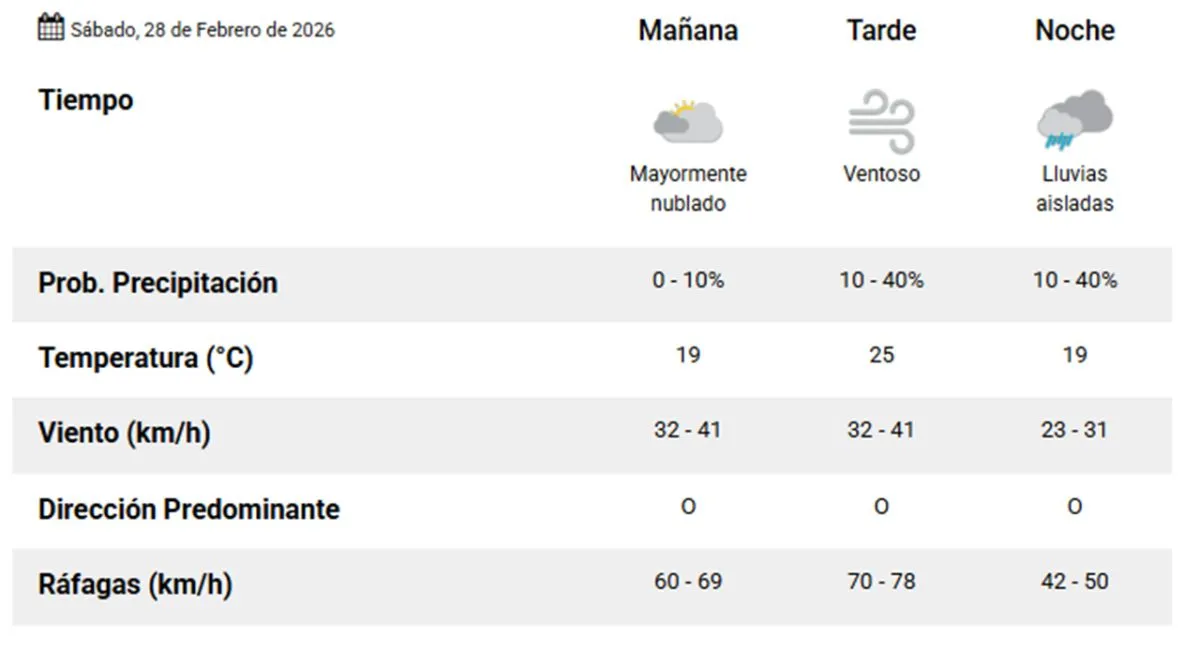
Task: Click the calendar icon beside the date
Action: pos(51,27)
